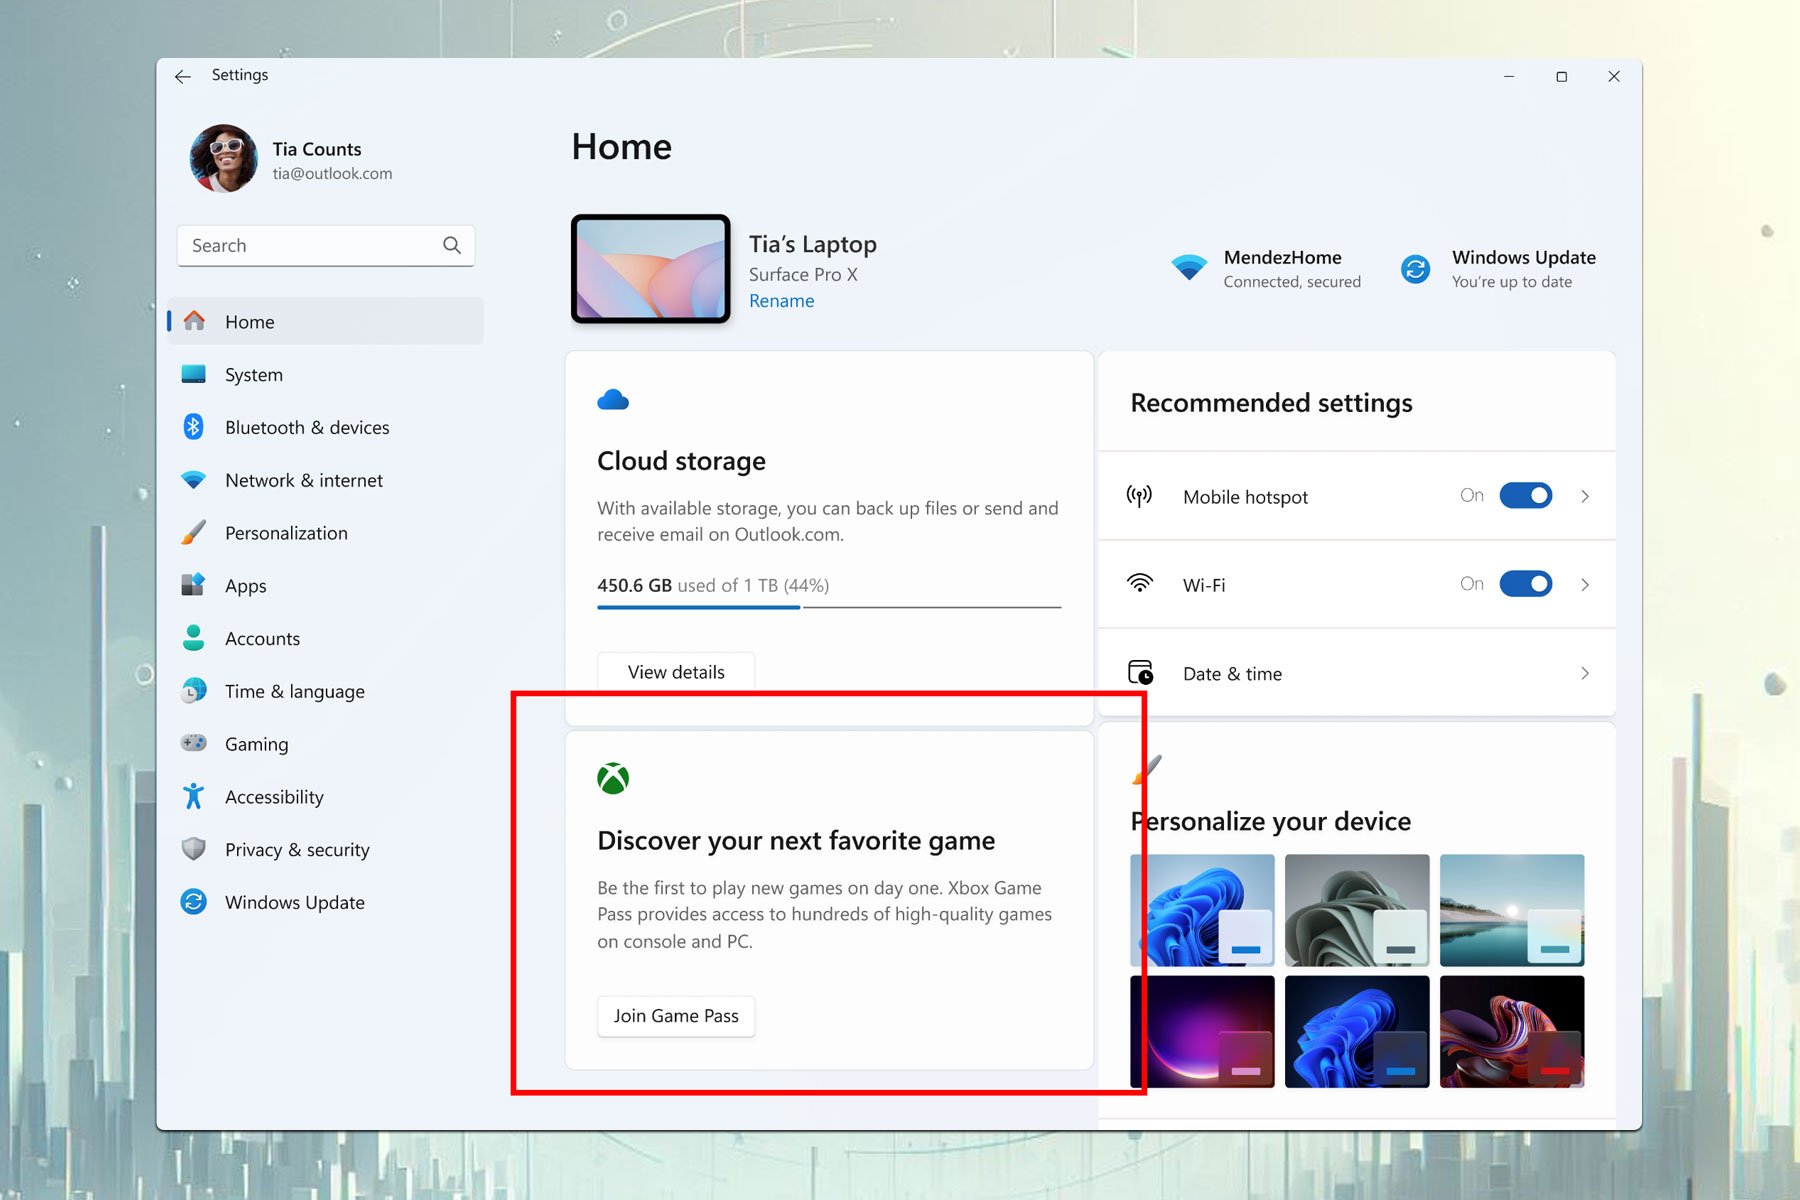This screenshot has height=1200, width=1800.
Task: Select the lake landscape theme thumbnail
Action: [x=1512, y=910]
